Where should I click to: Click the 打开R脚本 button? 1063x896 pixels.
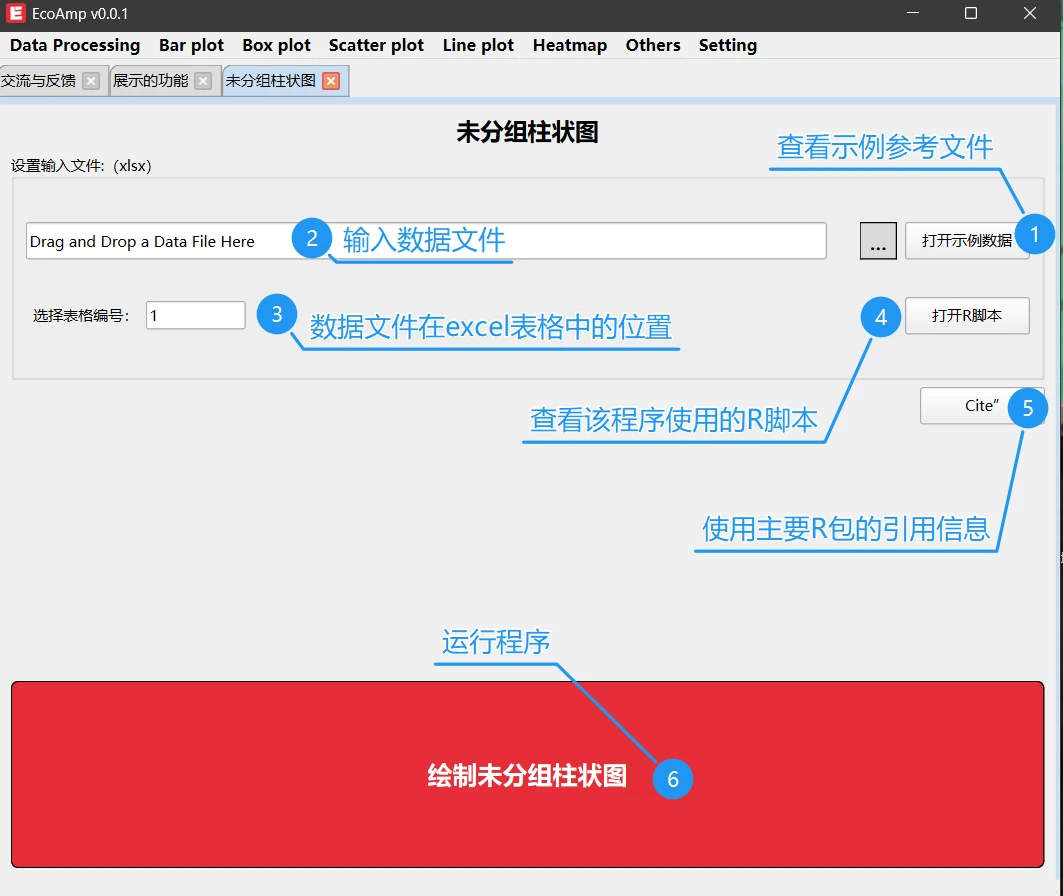967,315
